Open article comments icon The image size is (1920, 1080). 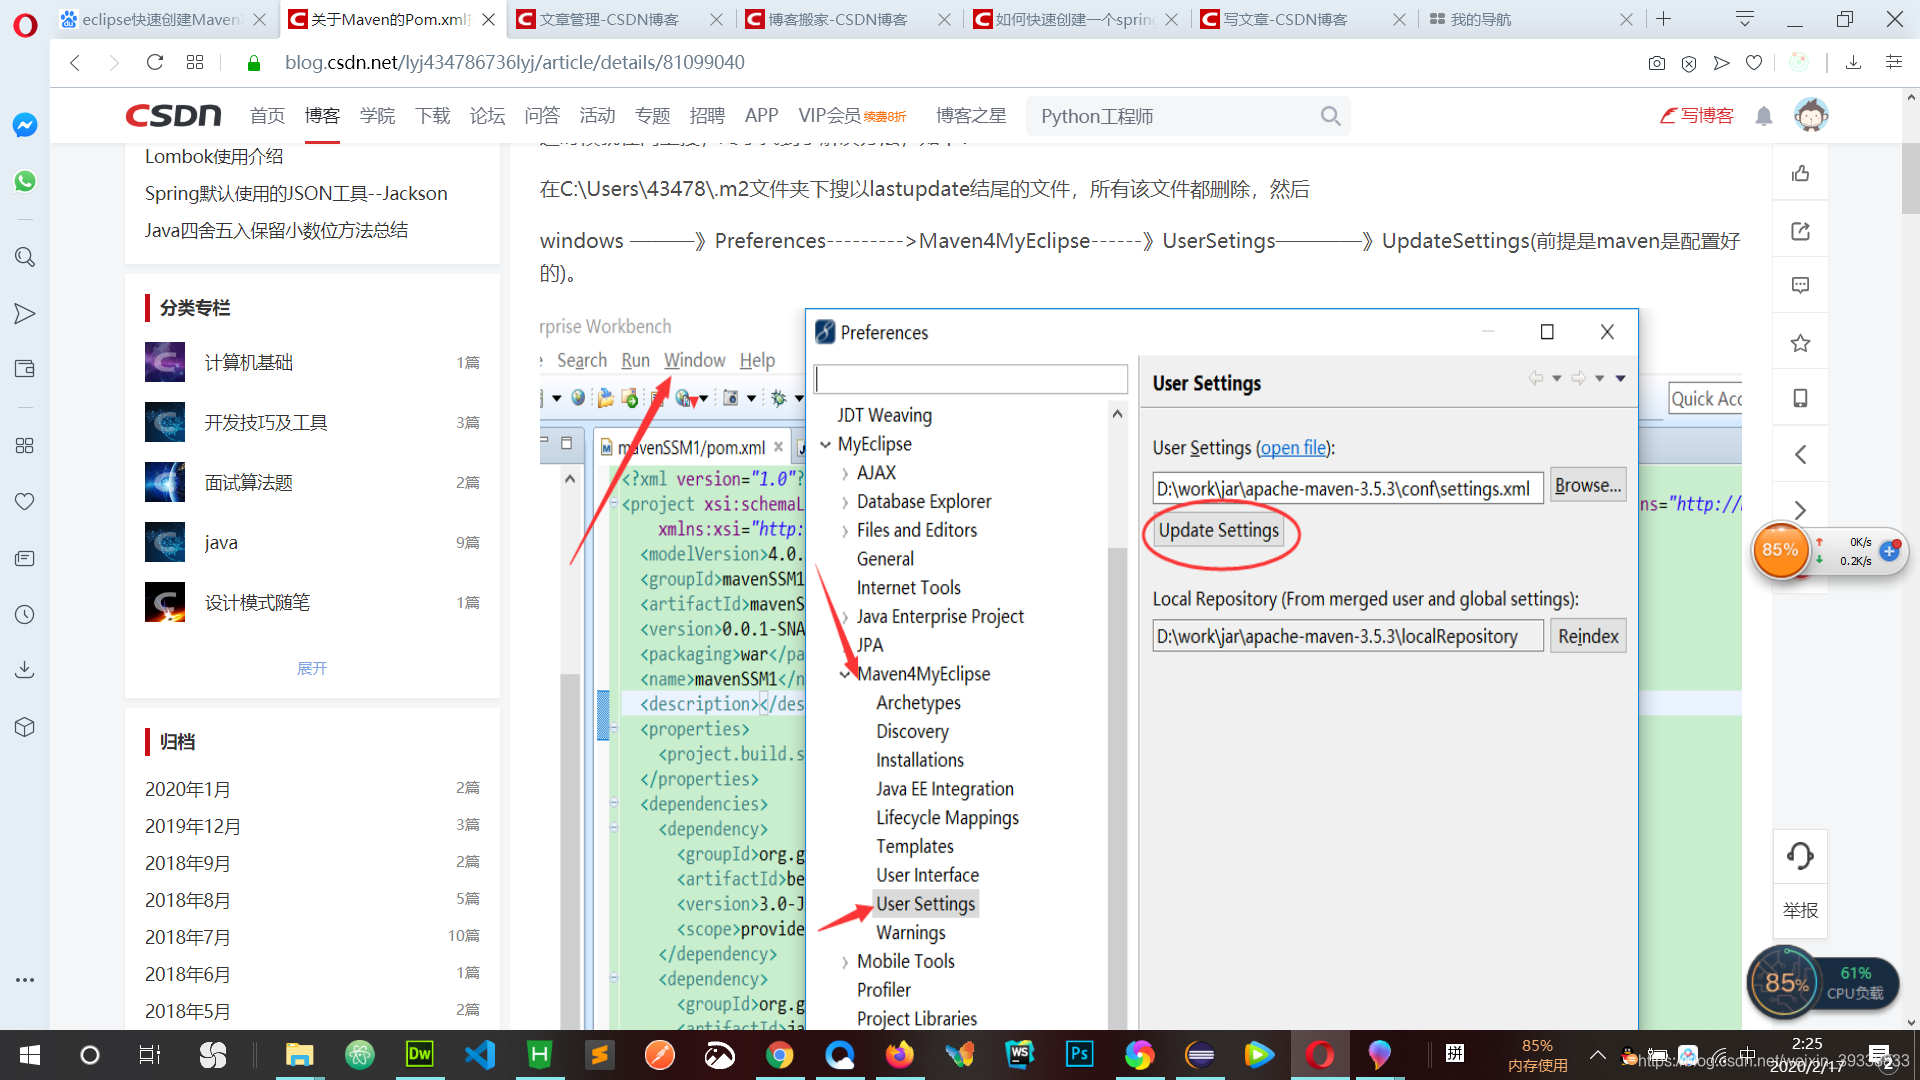point(1800,286)
